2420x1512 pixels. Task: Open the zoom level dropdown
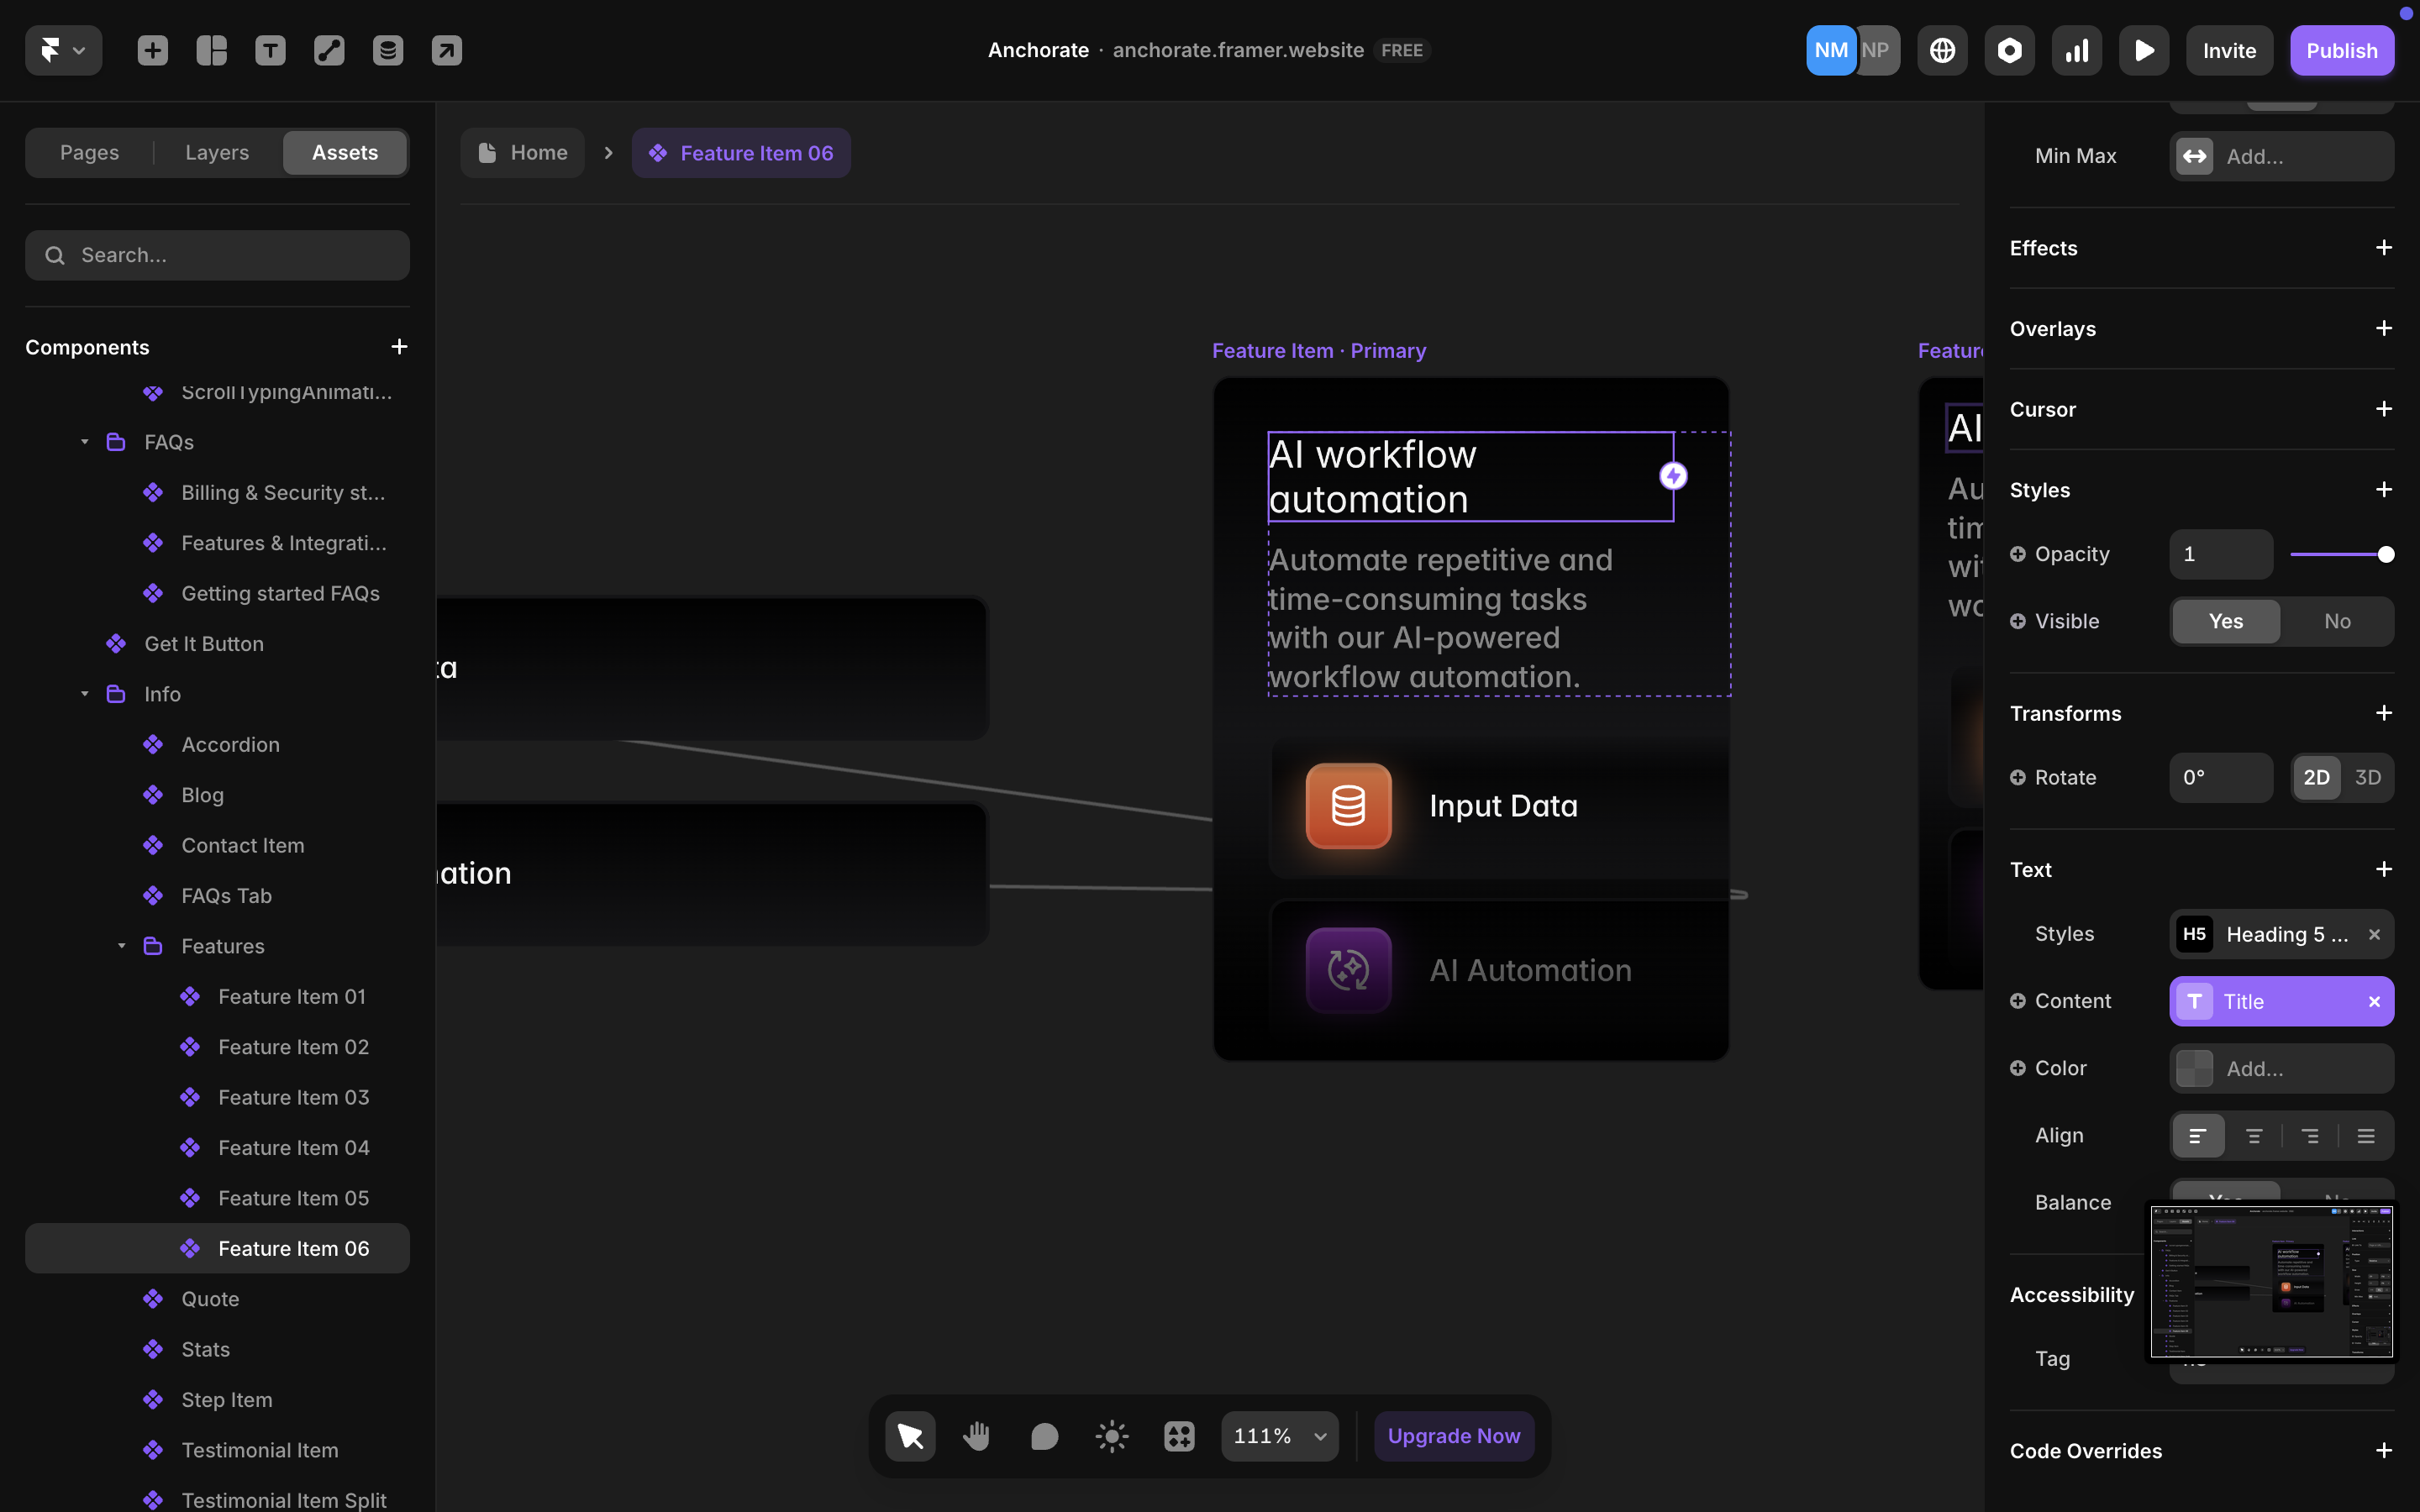[1279, 1435]
